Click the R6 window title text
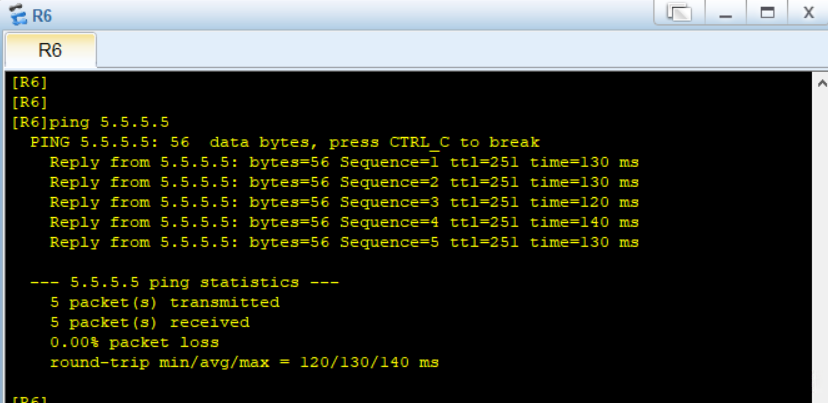 pos(42,16)
